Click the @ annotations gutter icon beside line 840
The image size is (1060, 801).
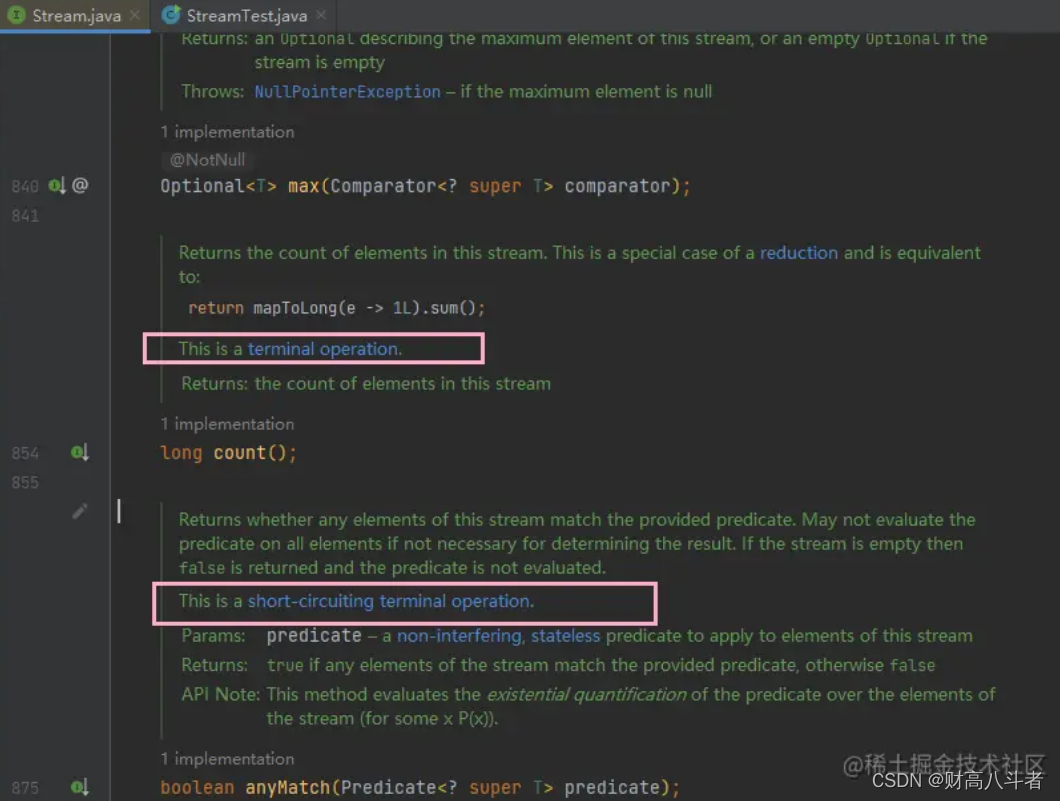coord(78,186)
